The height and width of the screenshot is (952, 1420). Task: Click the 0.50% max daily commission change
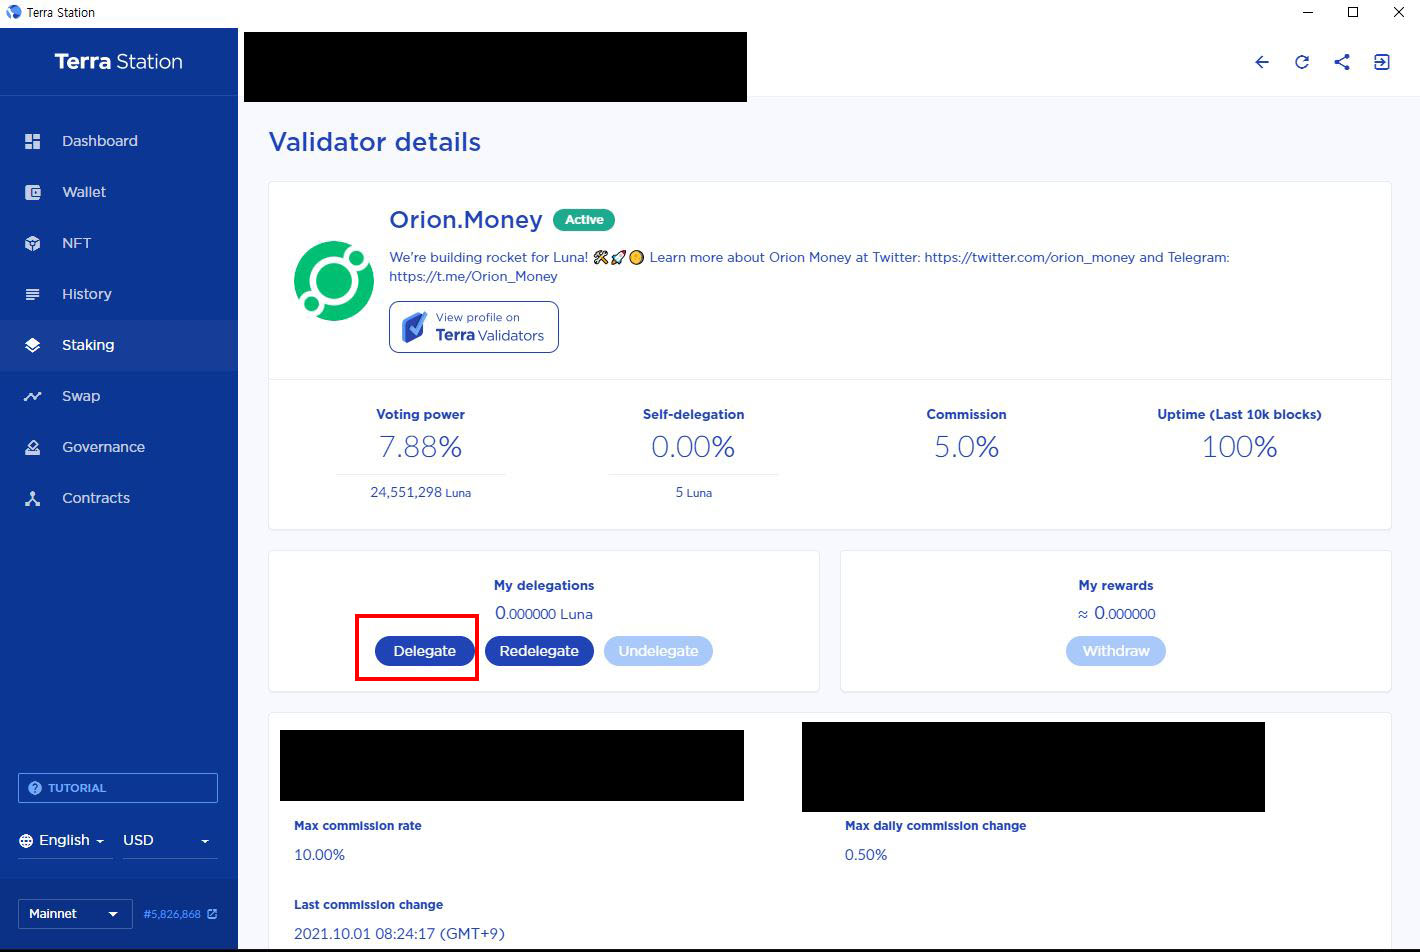click(866, 855)
